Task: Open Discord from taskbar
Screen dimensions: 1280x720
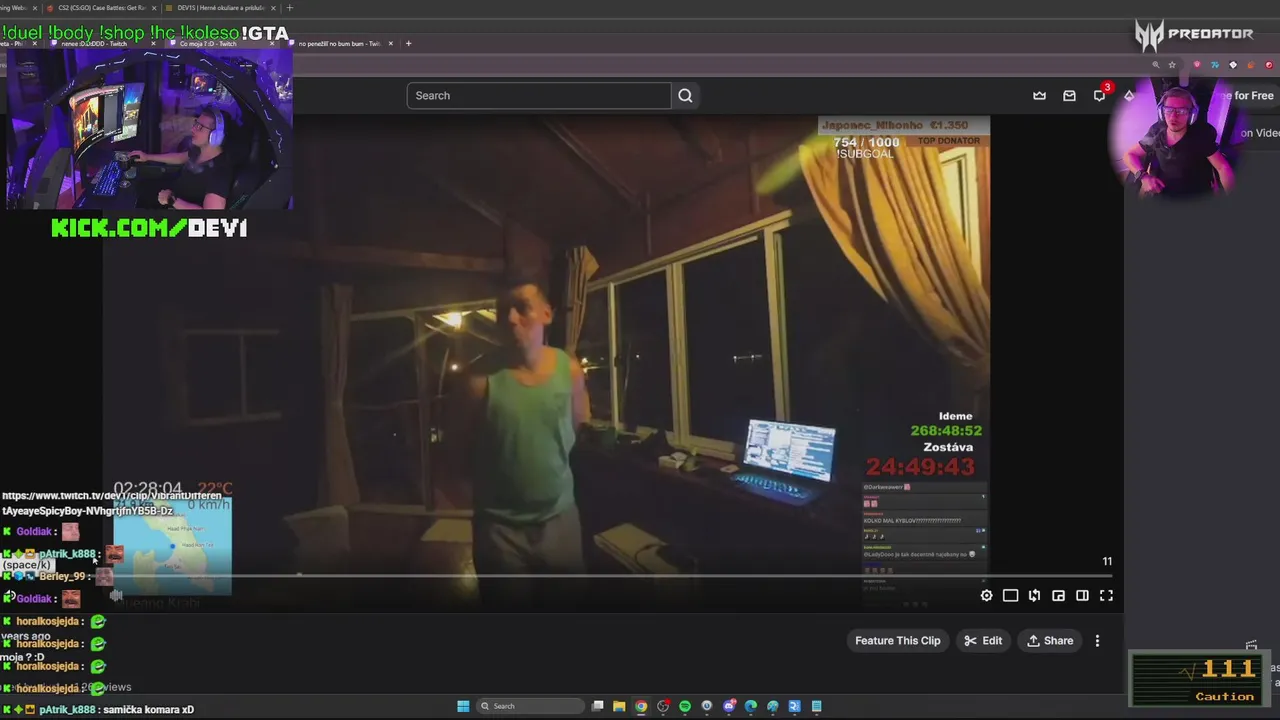Action: (729, 706)
